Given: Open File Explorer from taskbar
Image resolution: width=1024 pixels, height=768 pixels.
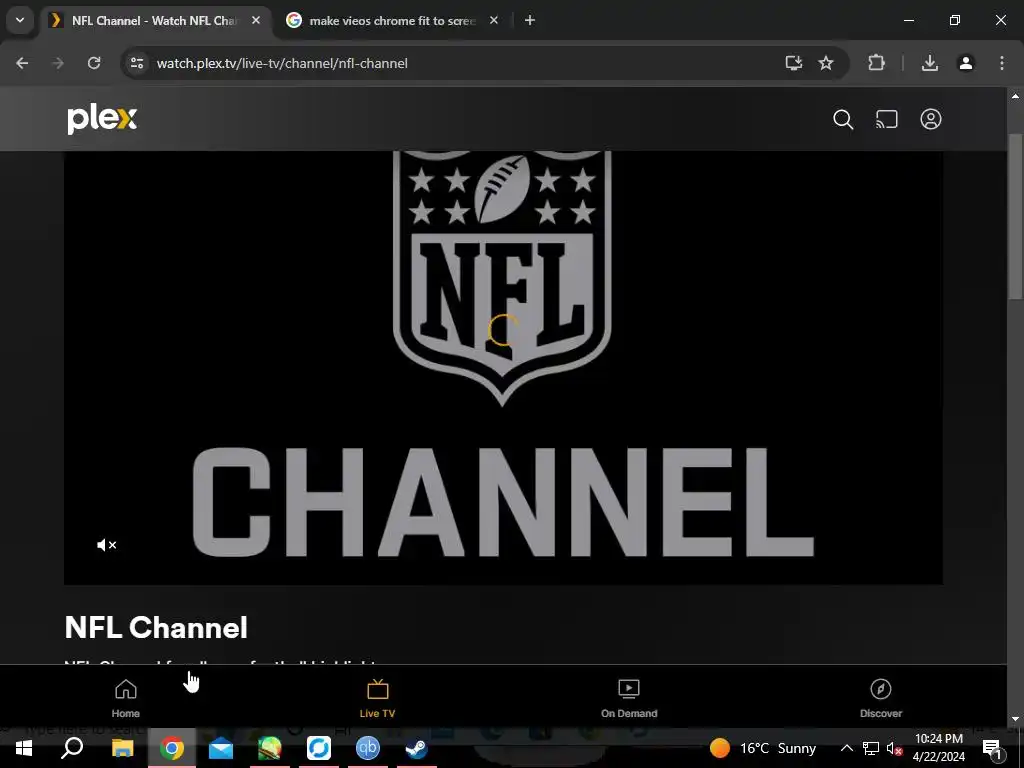Looking at the screenshot, I should [x=122, y=748].
